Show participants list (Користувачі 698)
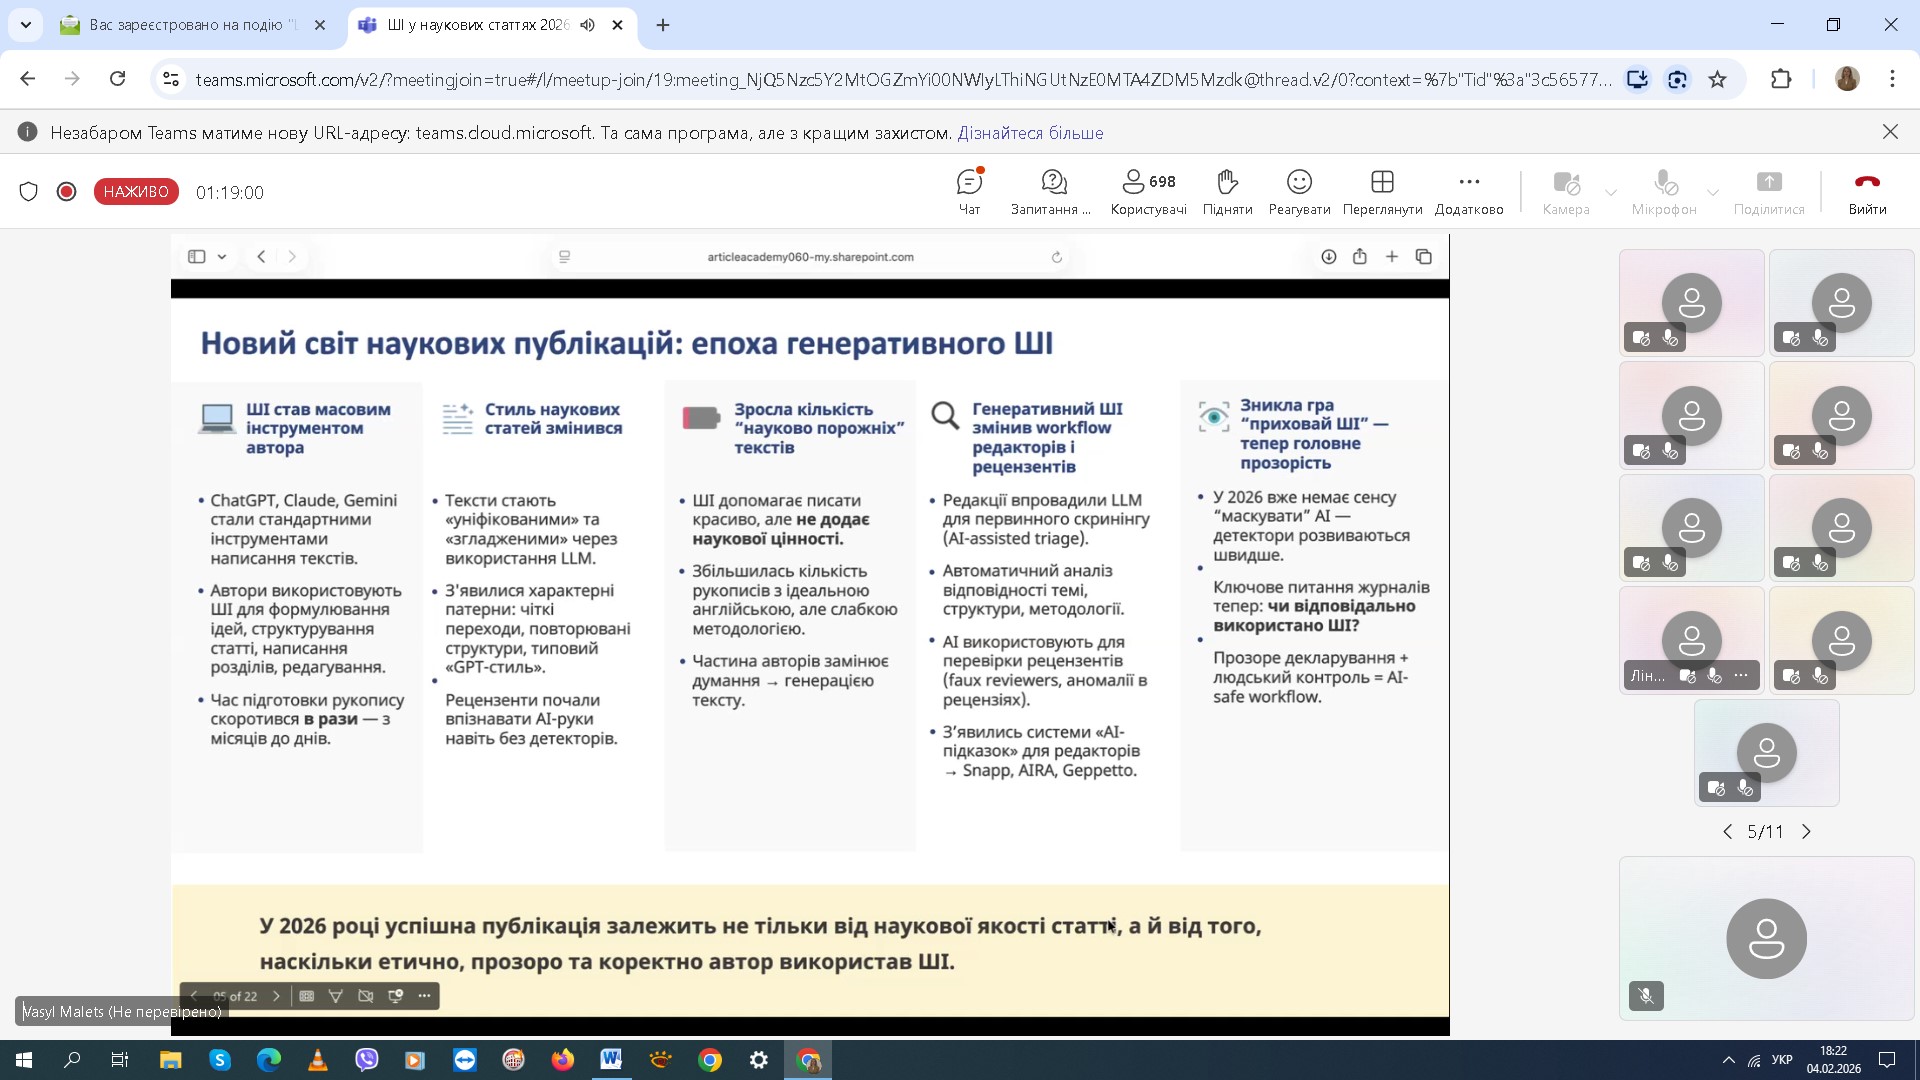1920x1080 pixels. pos(1148,183)
